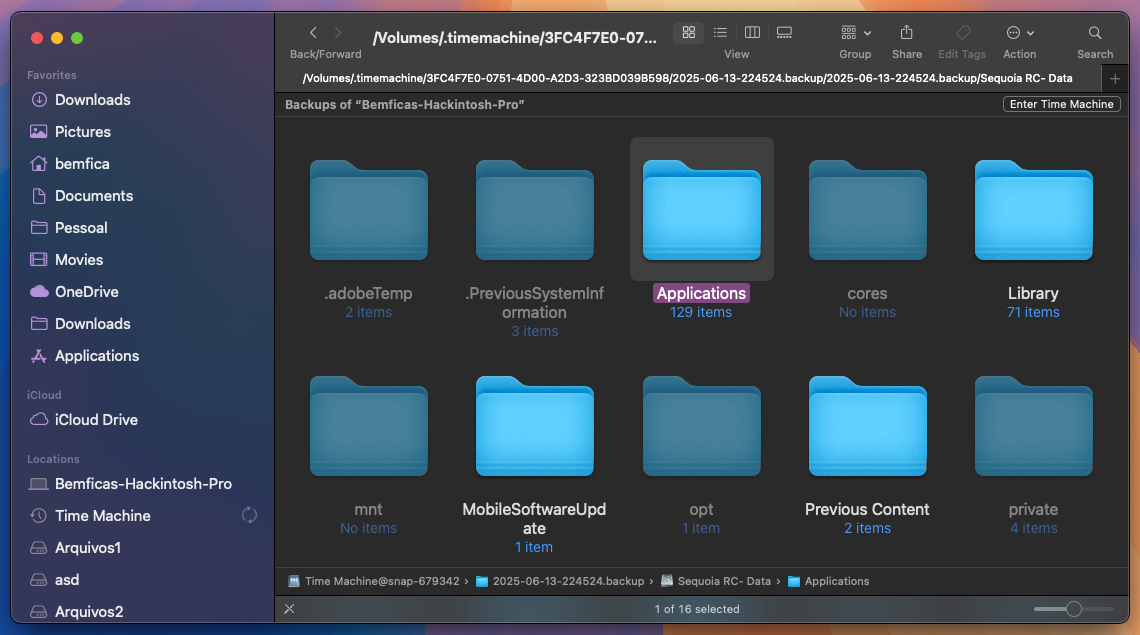Click the Backups of Bemficas-Hackintosh-Pro banner text
The height and width of the screenshot is (635, 1140).
pyautogui.click(x=404, y=105)
